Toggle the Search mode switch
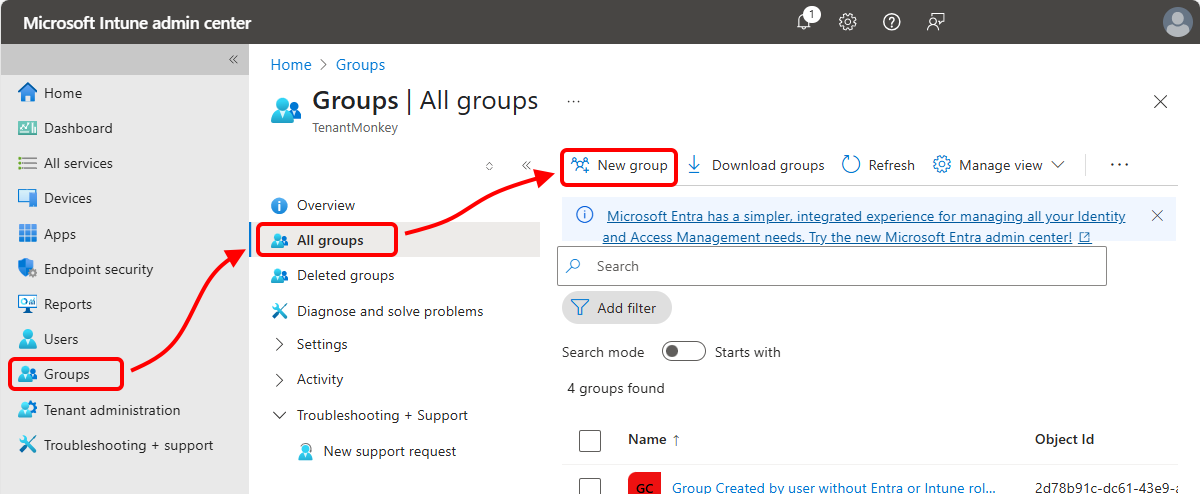This screenshot has height=494, width=1200. [x=684, y=352]
